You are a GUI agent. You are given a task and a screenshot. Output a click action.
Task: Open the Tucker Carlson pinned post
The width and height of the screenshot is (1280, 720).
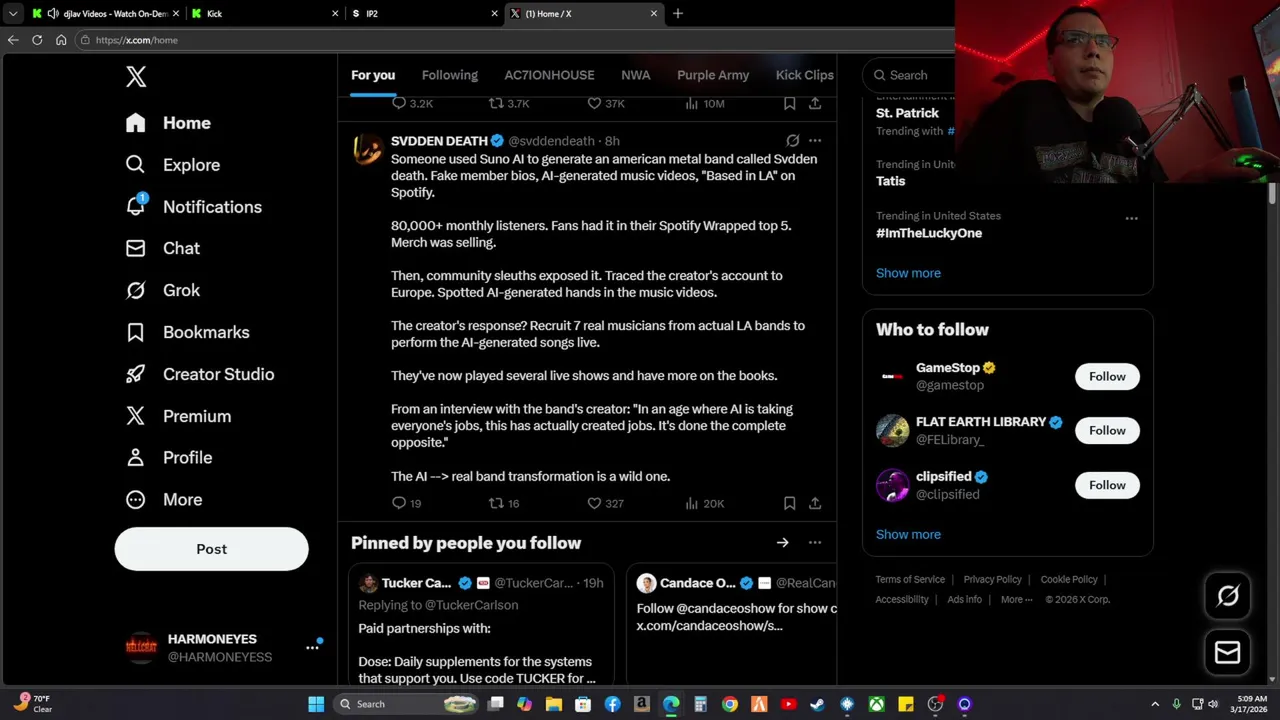481,626
